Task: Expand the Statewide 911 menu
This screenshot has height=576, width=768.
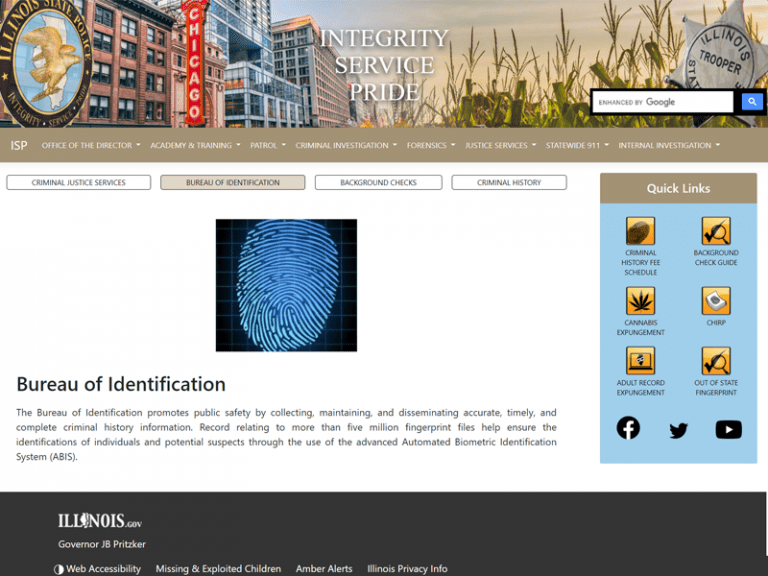Action: [x=577, y=145]
